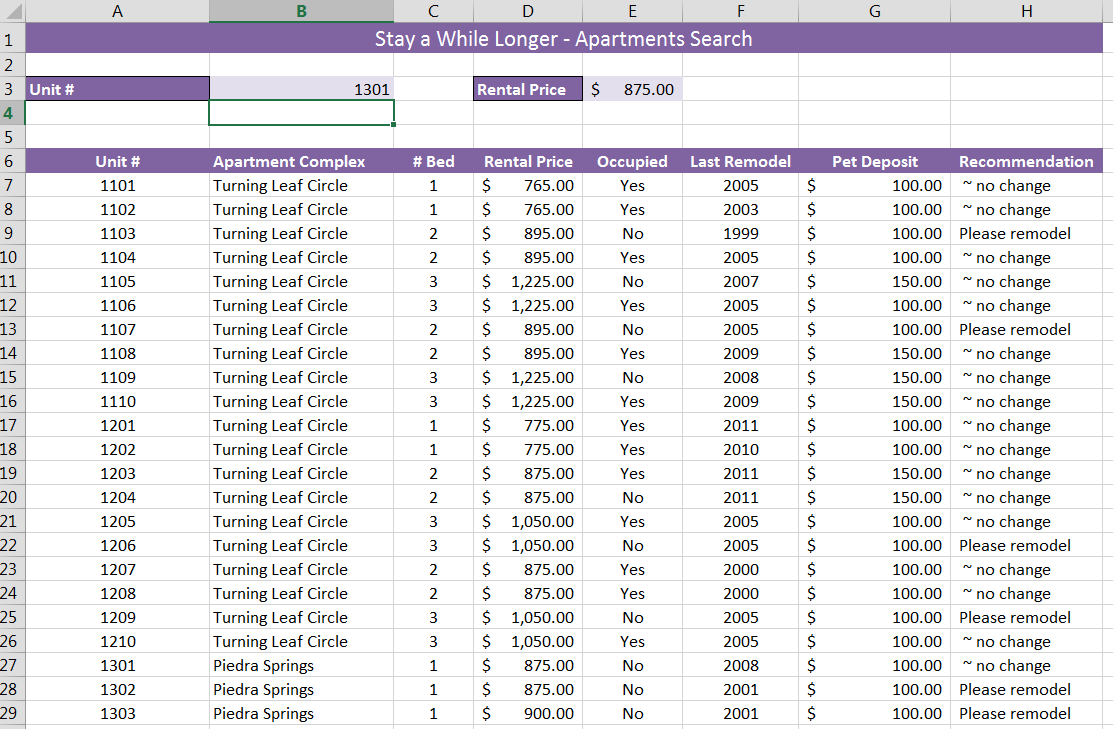
Task: Click the Turning Leaf Circle cell for unit 1101
Action: [280, 185]
